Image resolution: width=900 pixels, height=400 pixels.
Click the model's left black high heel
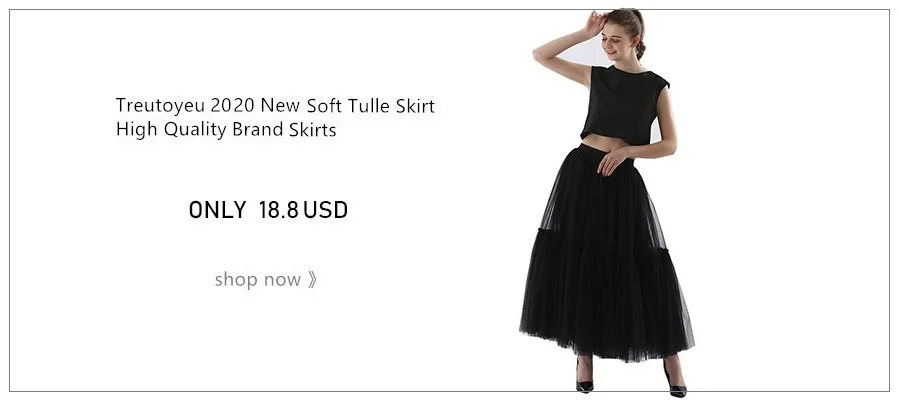[584, 379]
